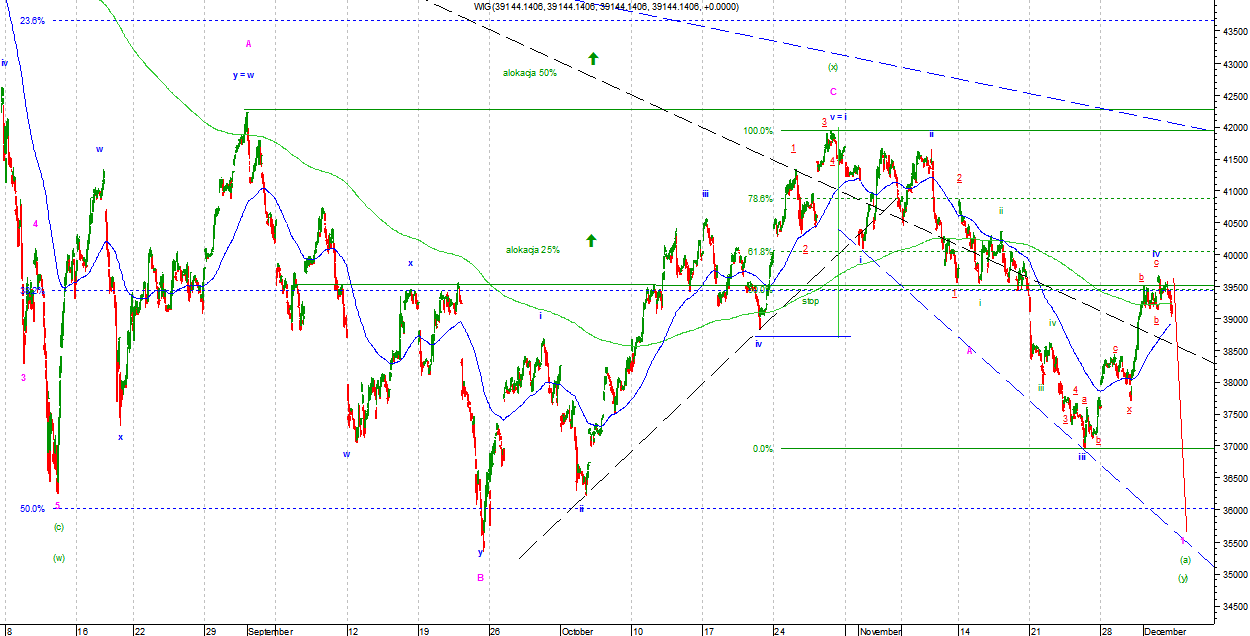1250x636 pixels.
Task: Click the 78.6% Fibonacci level label
Action: coord(760,199)
